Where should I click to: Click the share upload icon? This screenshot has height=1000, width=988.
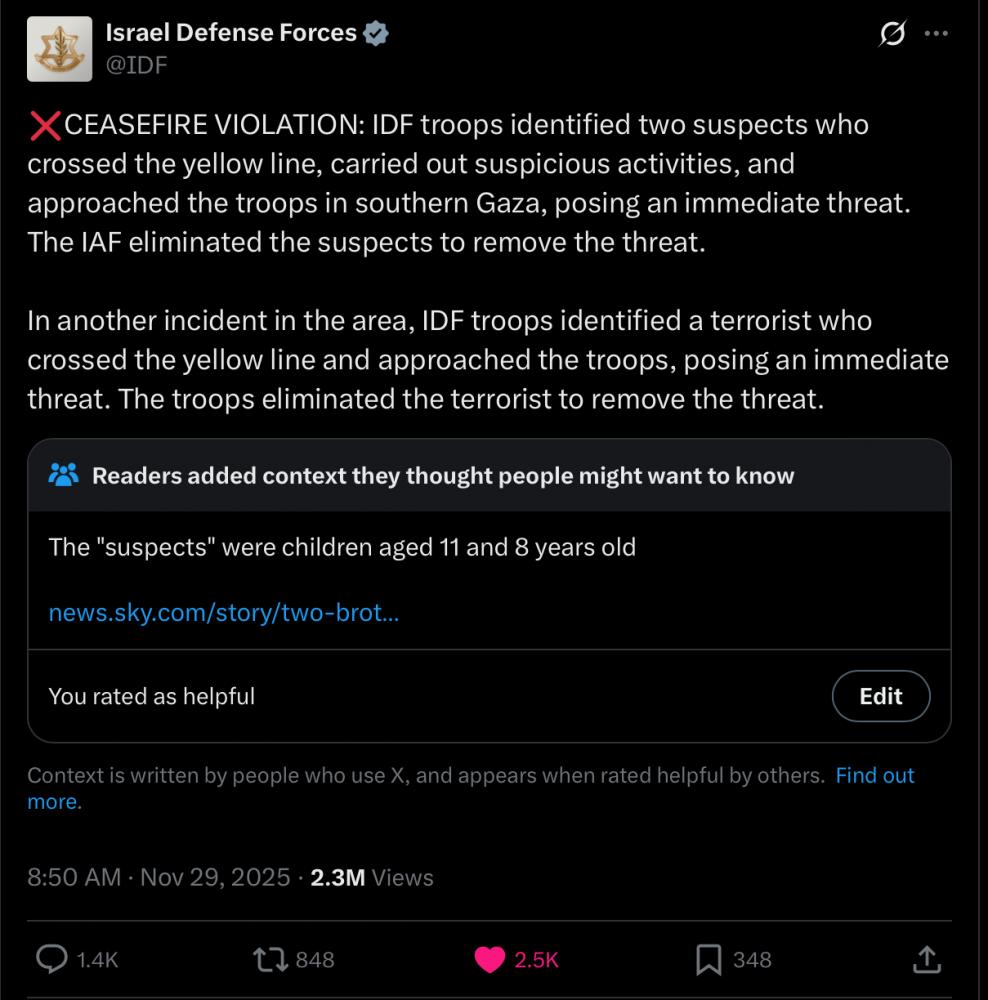pos(927,960)
